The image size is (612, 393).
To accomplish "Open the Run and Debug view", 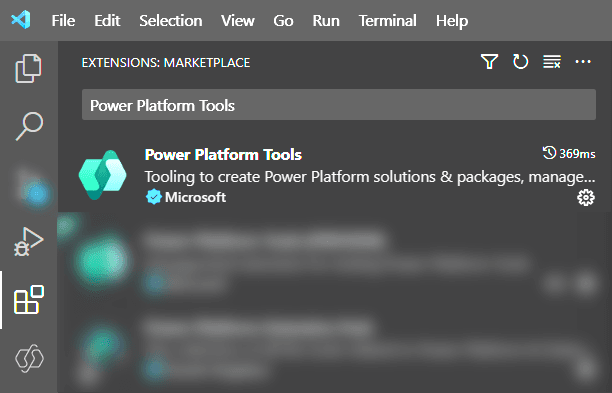I will 28,242.
